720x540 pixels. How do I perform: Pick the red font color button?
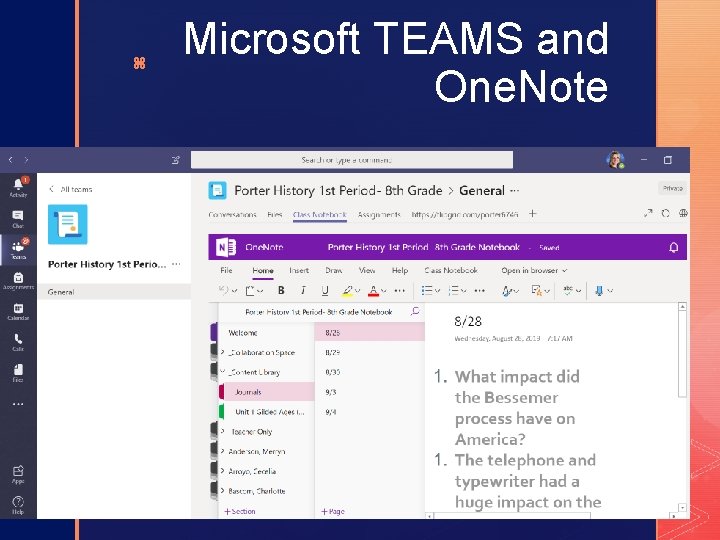click(x=373, y=291)
